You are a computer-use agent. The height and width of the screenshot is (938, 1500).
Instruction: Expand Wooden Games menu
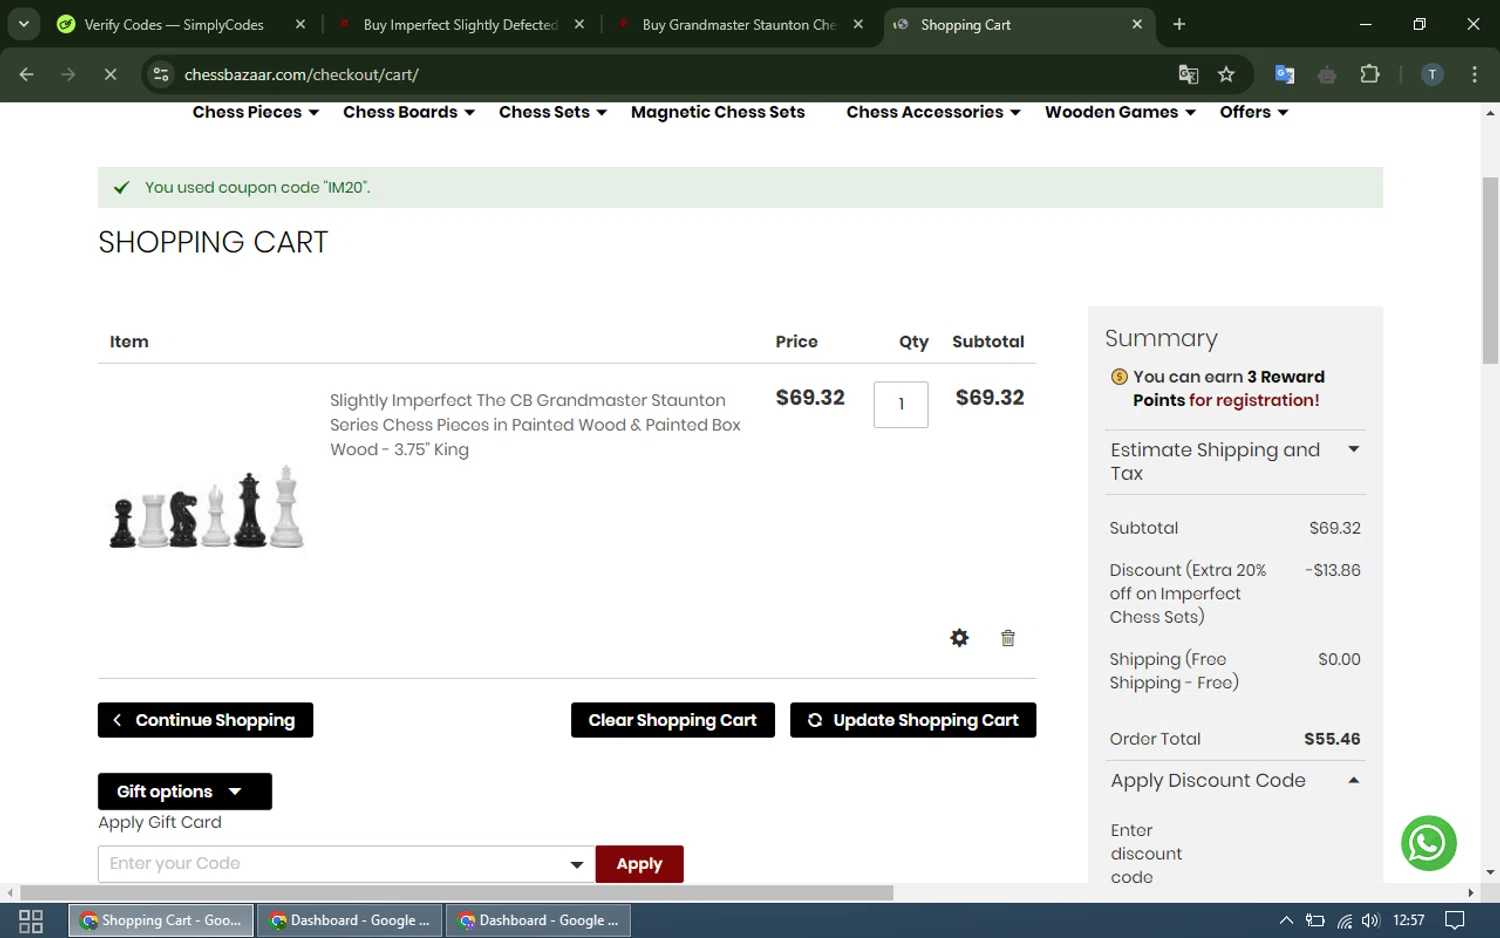point(1120,112)
